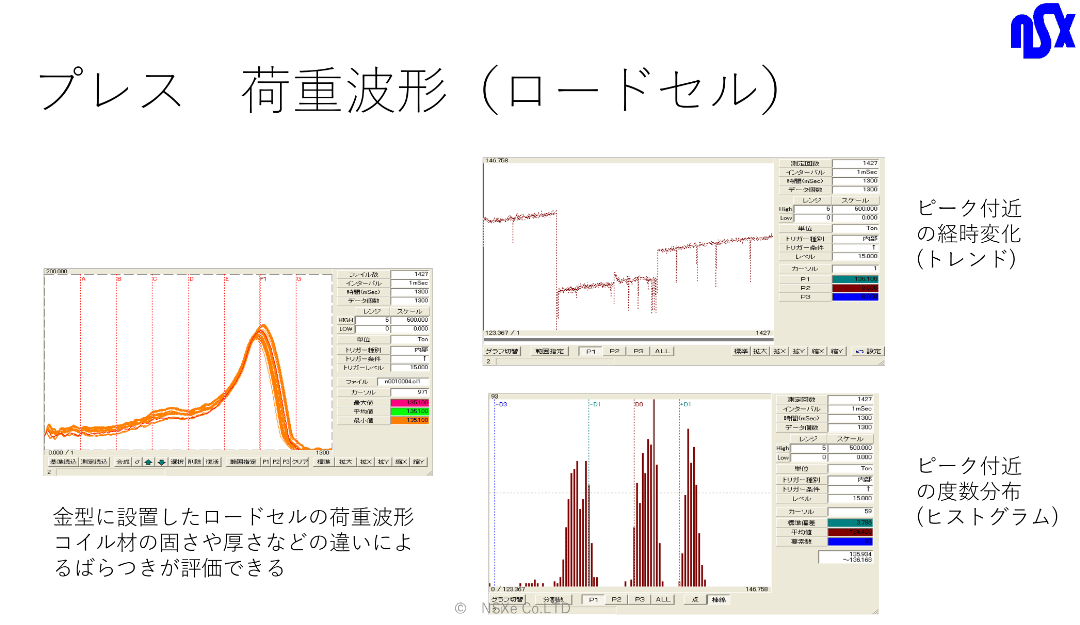Click orange 最小値 swatch in waveform window
Viewport: 1080px width, 625px height.
[410, 420]
